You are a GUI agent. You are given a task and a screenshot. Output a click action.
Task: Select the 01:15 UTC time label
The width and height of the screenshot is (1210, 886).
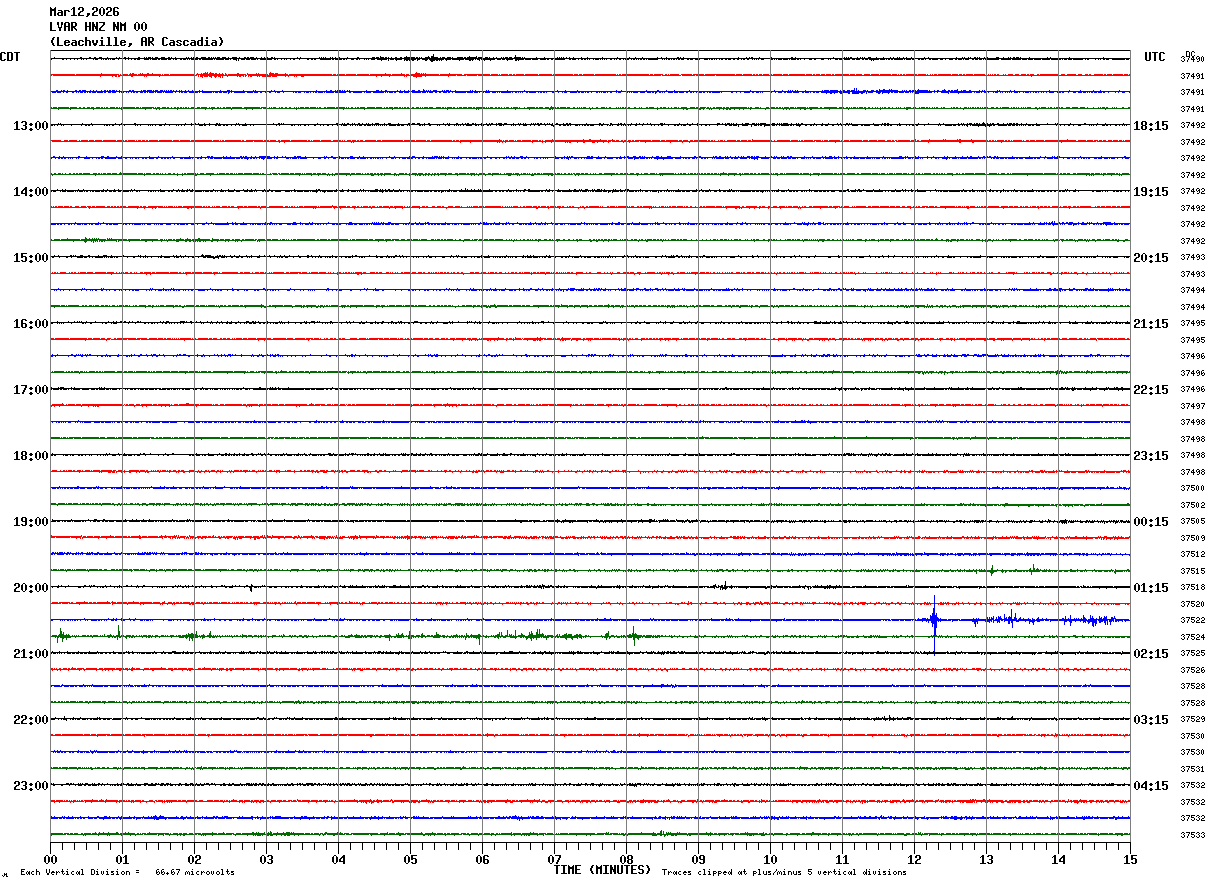[1151, 588]
